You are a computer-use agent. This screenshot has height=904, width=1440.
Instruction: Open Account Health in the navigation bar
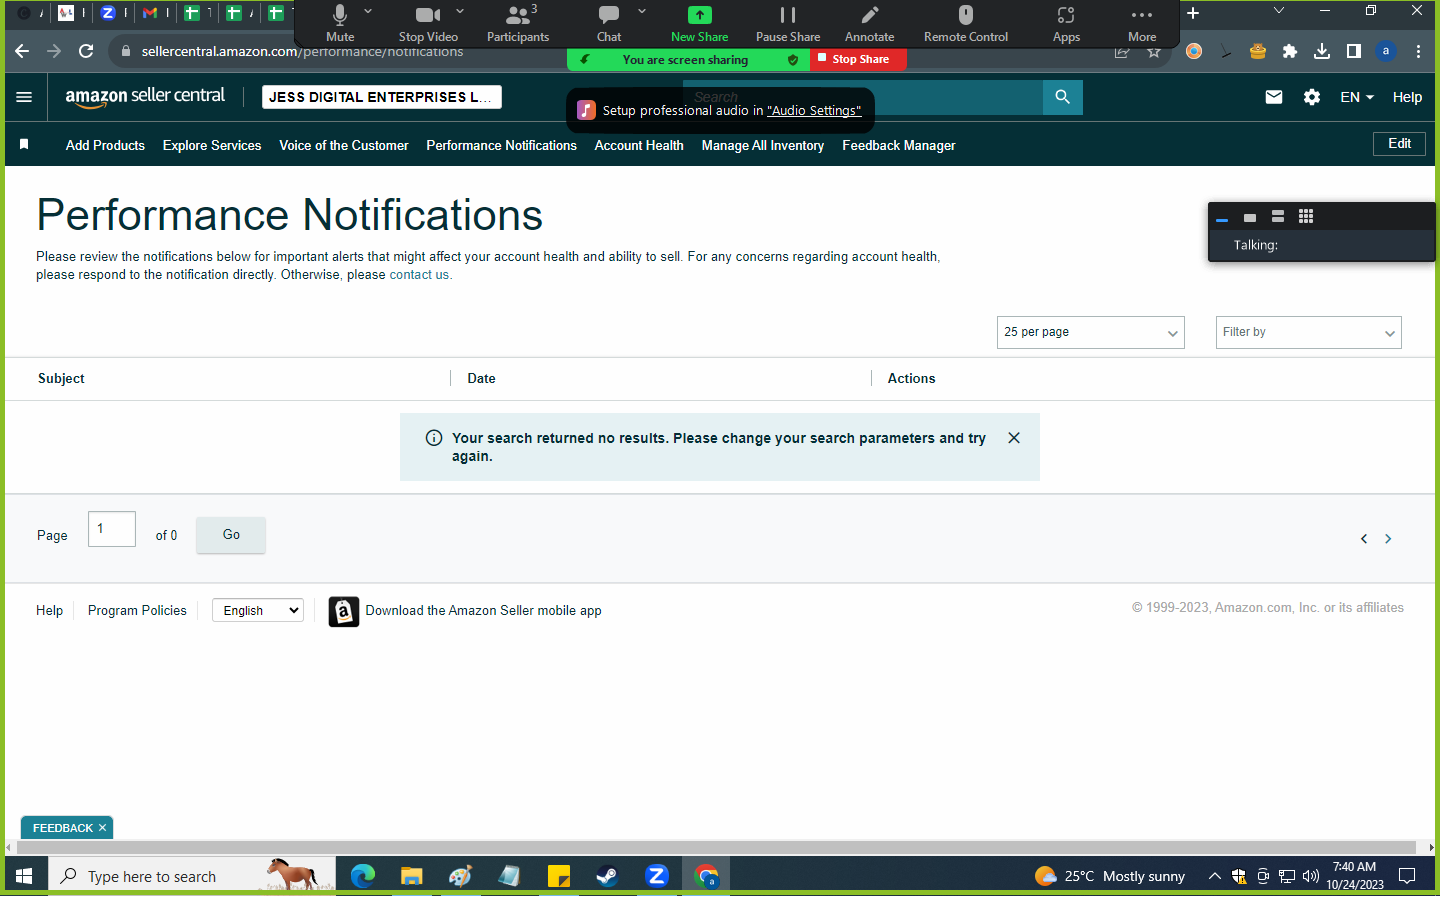(639, 145)
